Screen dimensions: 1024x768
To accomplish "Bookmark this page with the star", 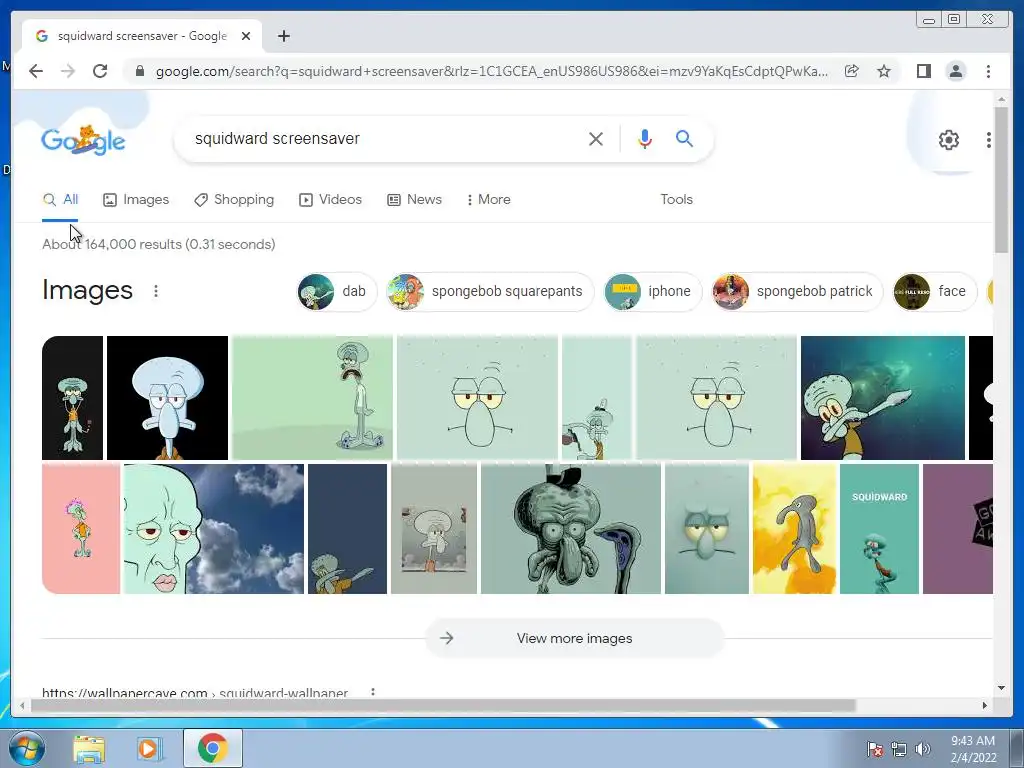I will point(884,71).
